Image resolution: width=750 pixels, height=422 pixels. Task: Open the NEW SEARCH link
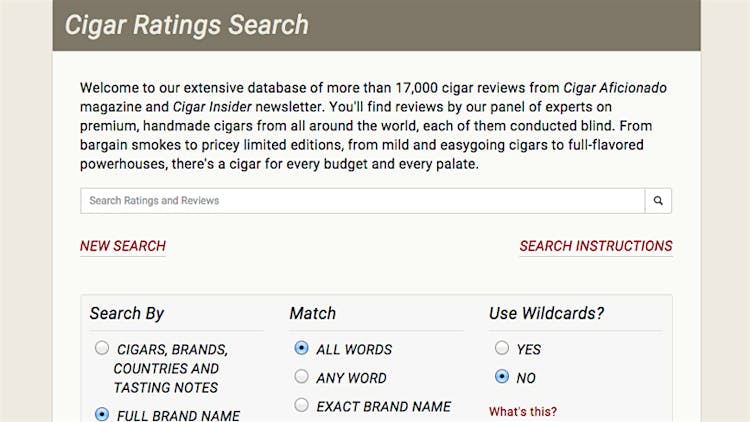(x=123, y=246)
